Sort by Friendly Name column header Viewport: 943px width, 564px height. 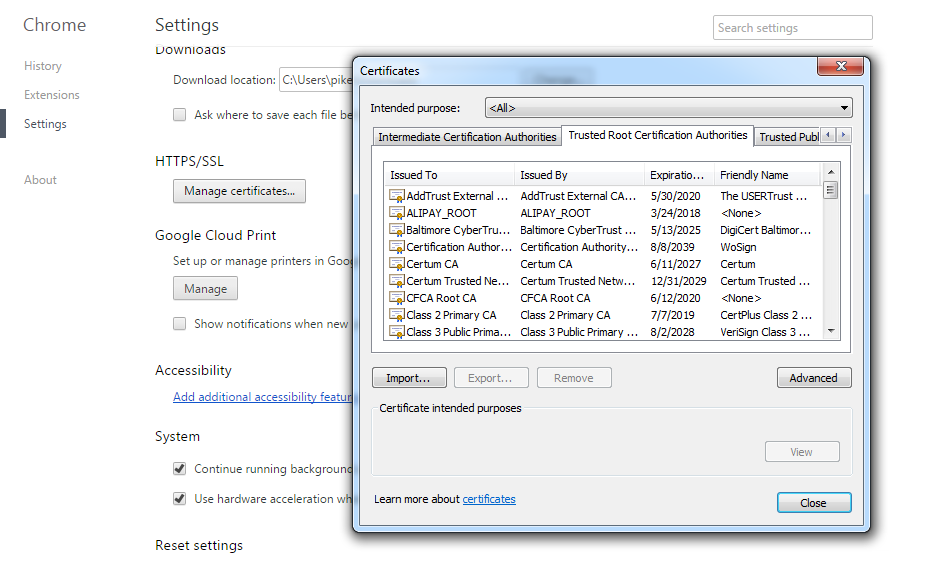pyautogui.click(x=767, y=175)
